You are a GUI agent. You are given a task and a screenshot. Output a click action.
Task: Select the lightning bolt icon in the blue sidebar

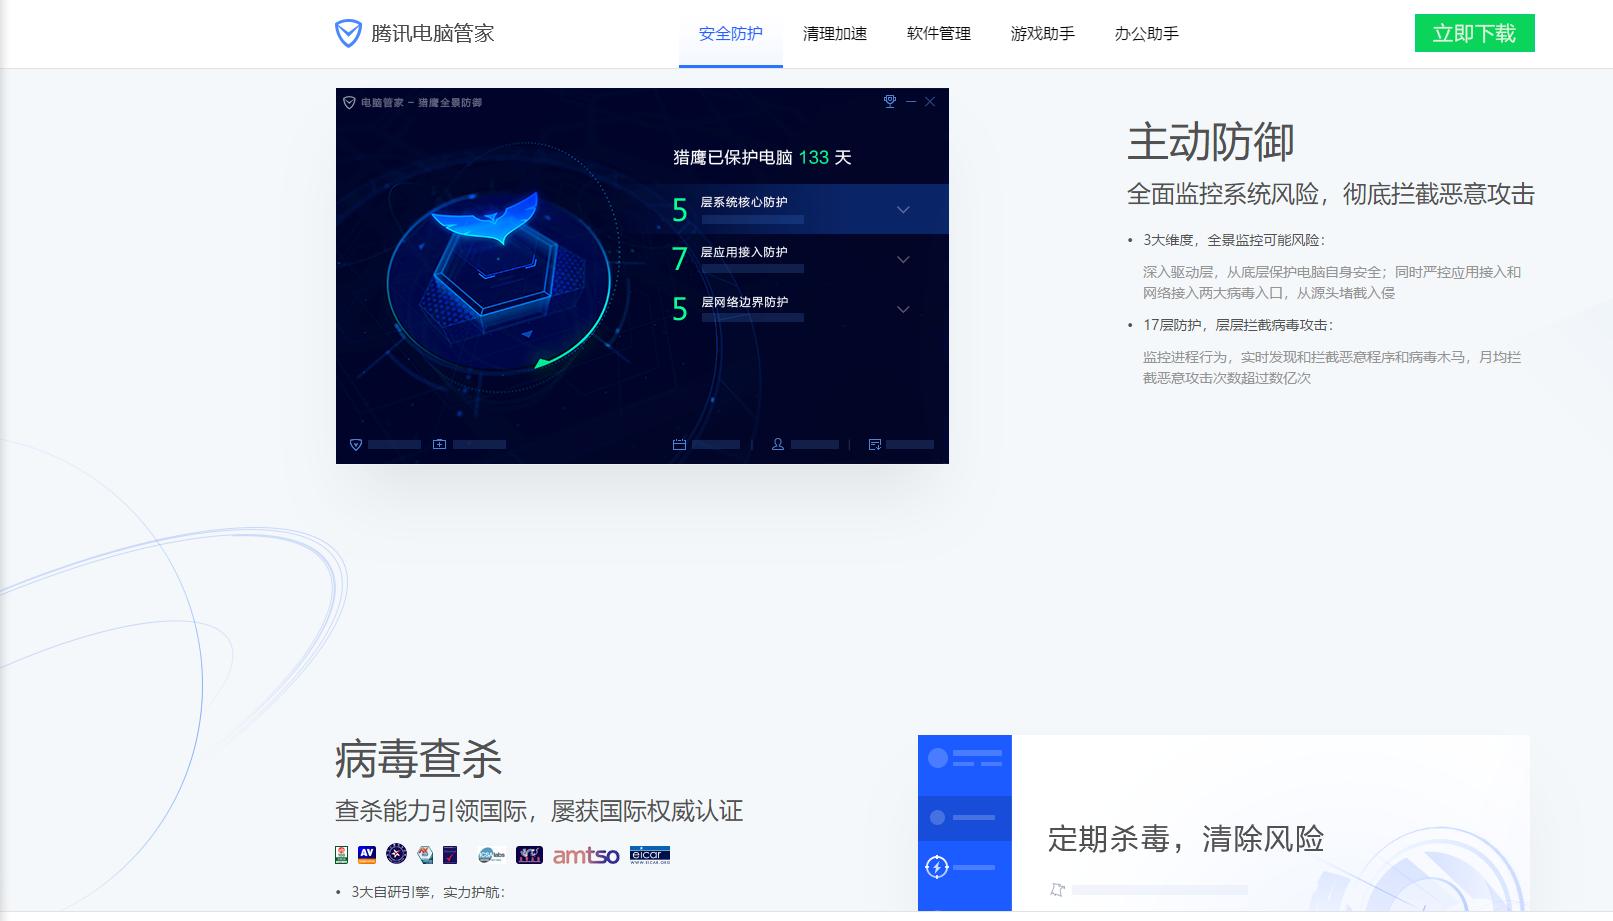tap(937, 869)
